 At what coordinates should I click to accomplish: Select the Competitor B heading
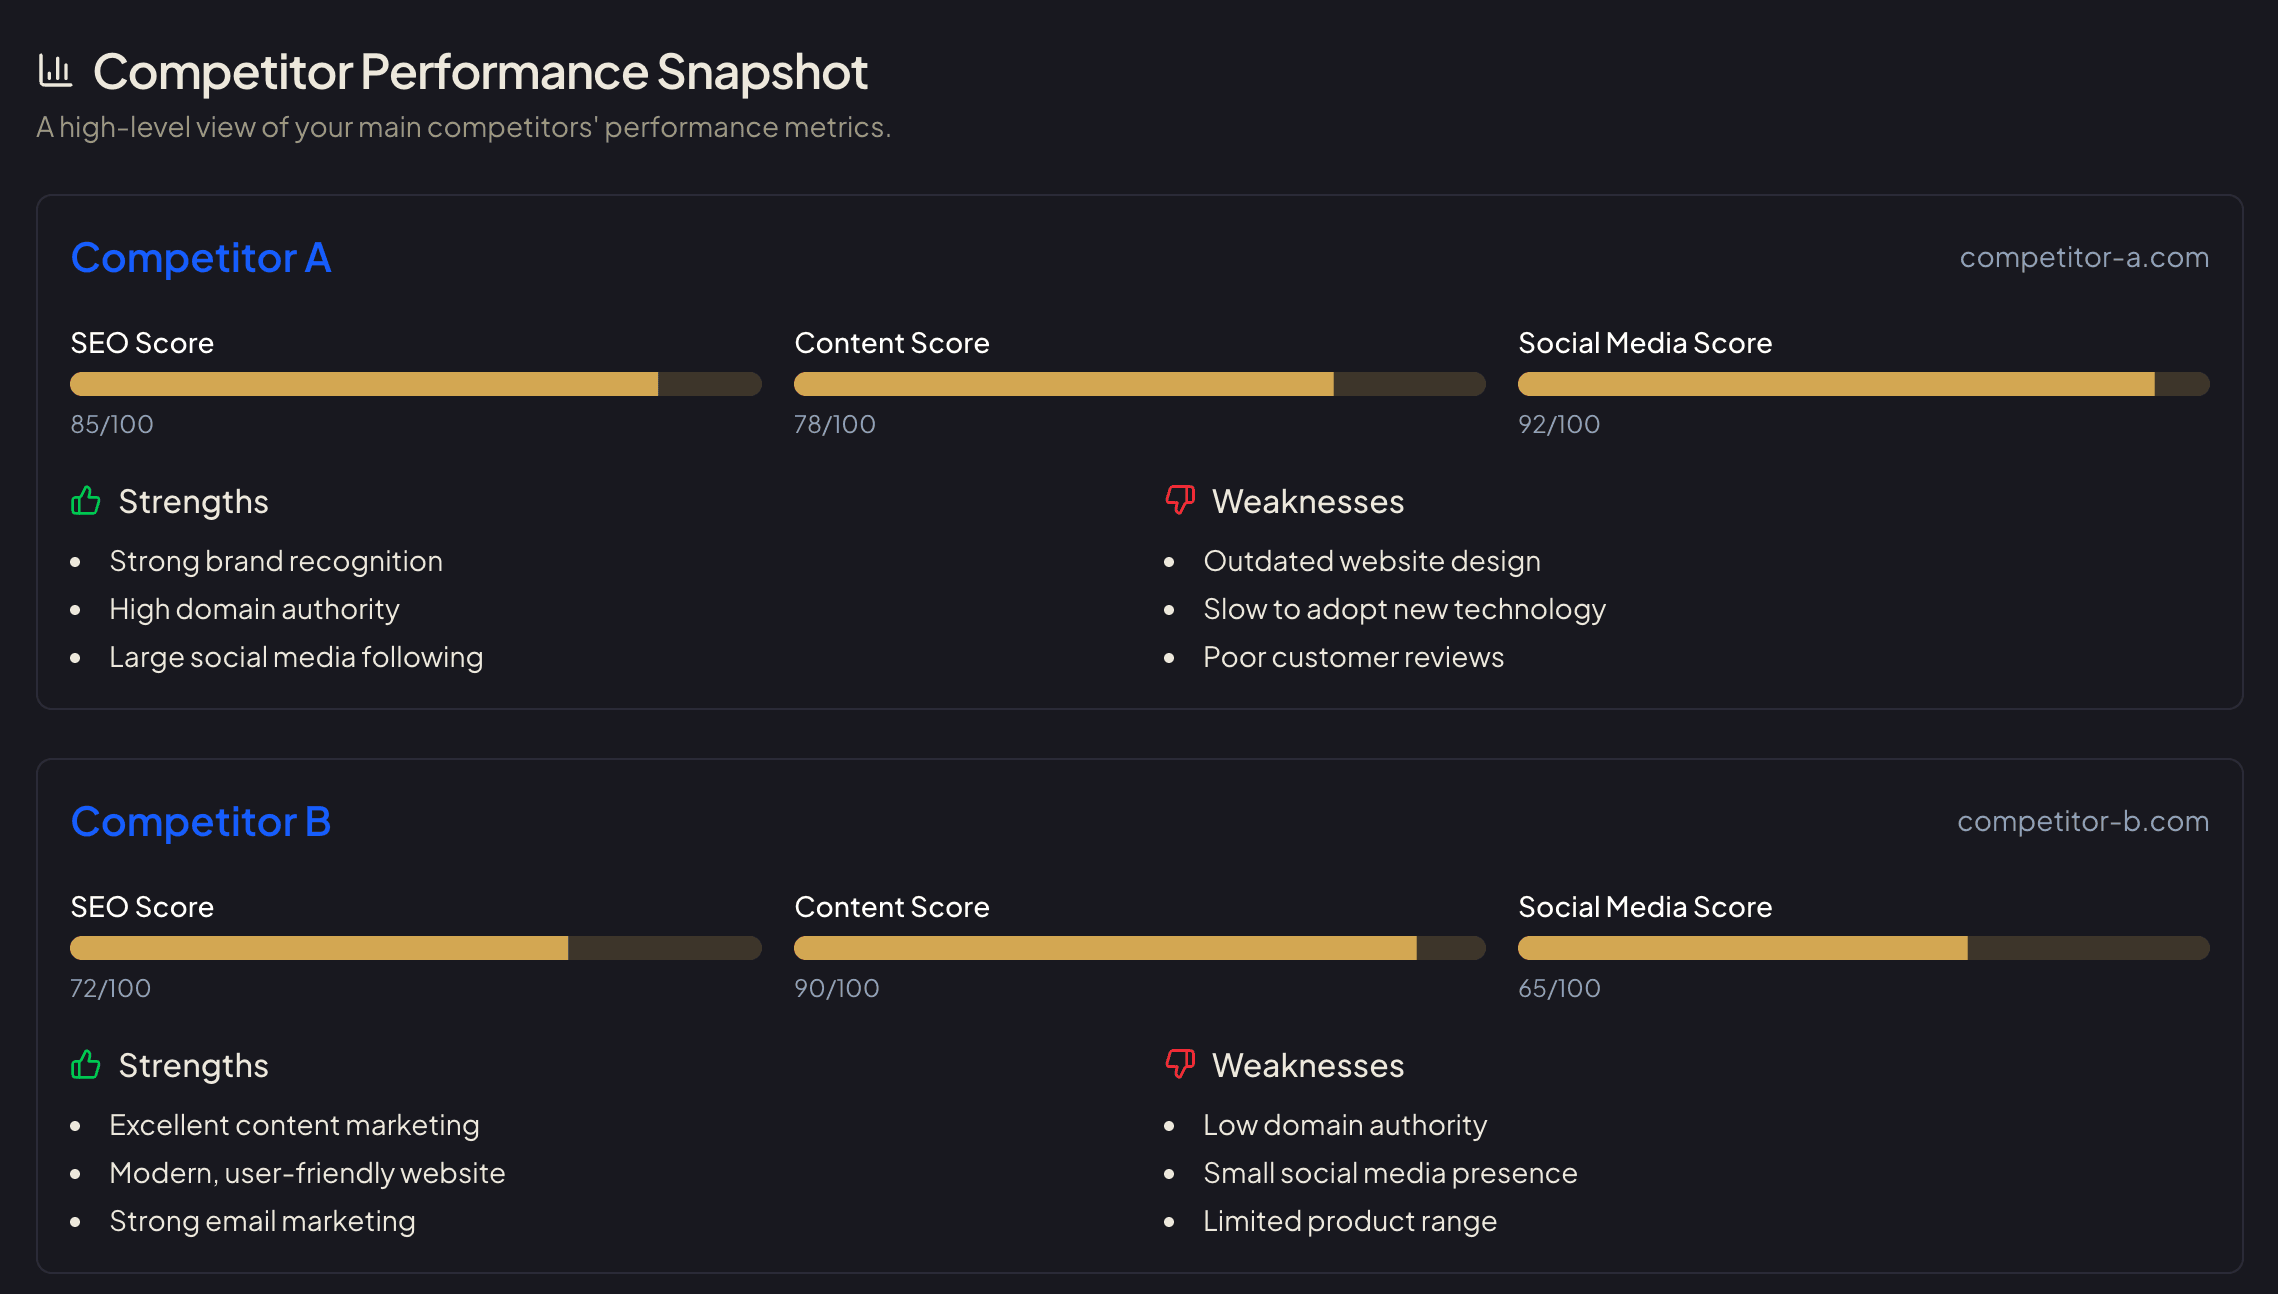click(x=201, y=821)
